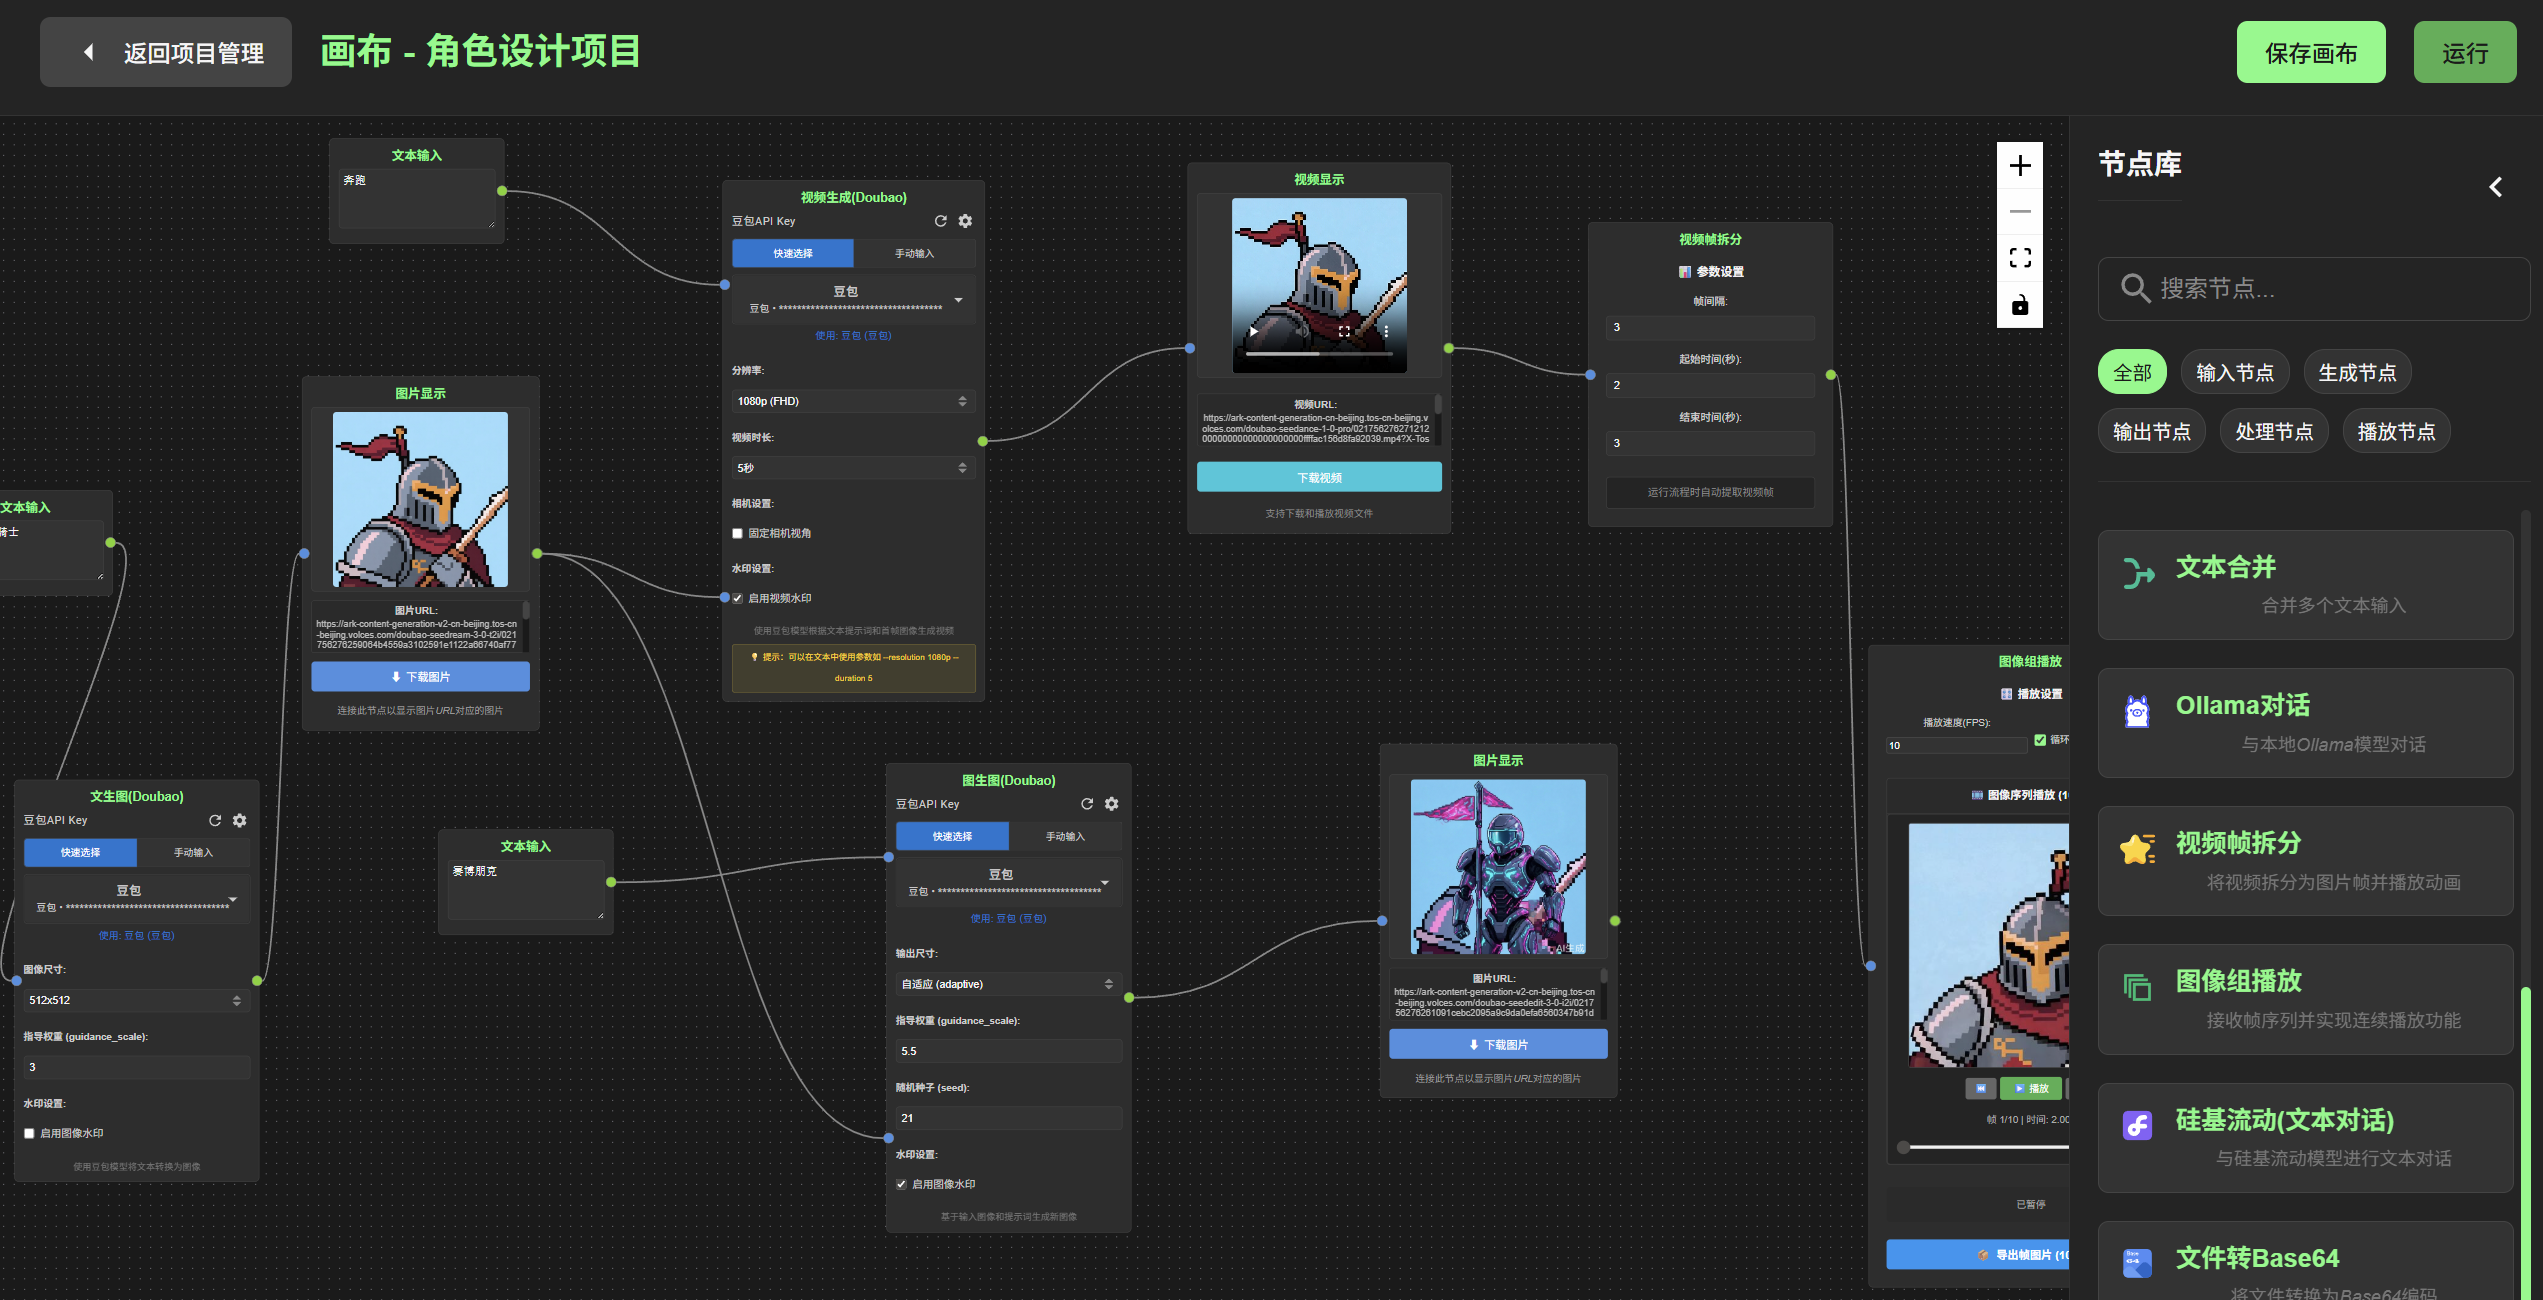
Task: Toggle 启用图像水印 in 图生图 node
Action: pos(901,1185)
